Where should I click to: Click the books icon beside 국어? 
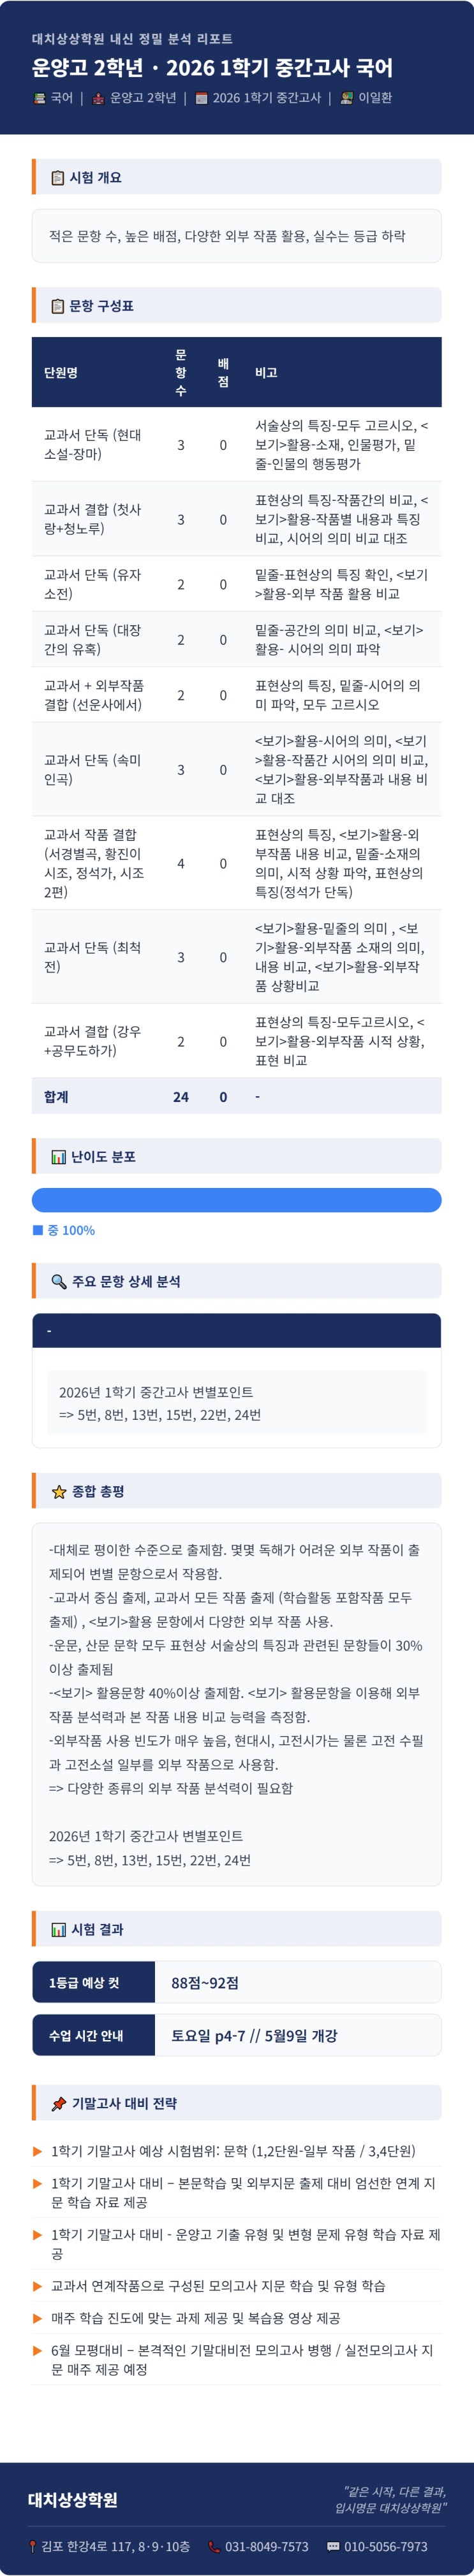click(39, 98)
